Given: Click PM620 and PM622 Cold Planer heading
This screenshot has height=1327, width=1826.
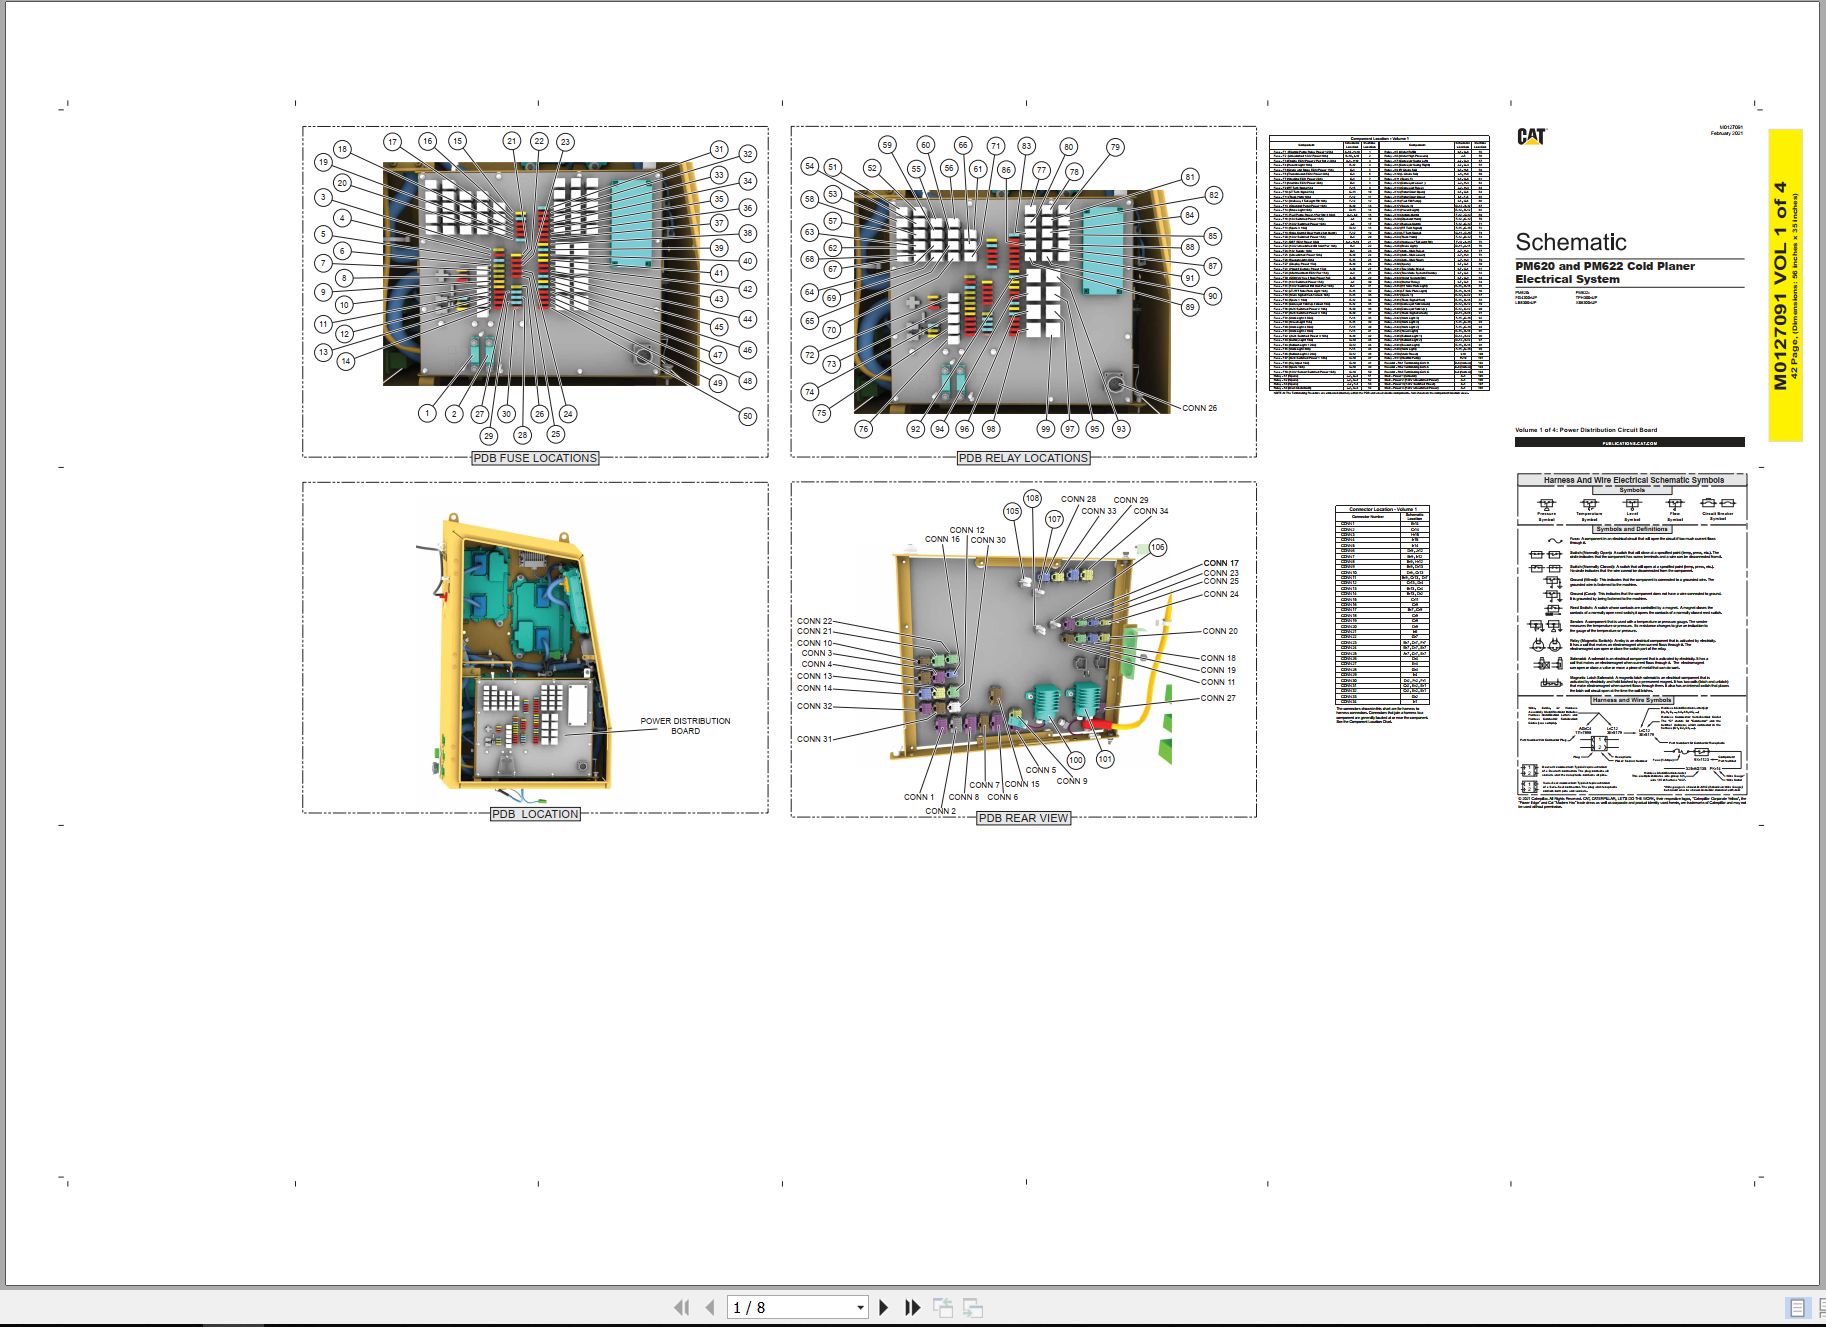Looking at the screenshot, I should click(1604, 266).
